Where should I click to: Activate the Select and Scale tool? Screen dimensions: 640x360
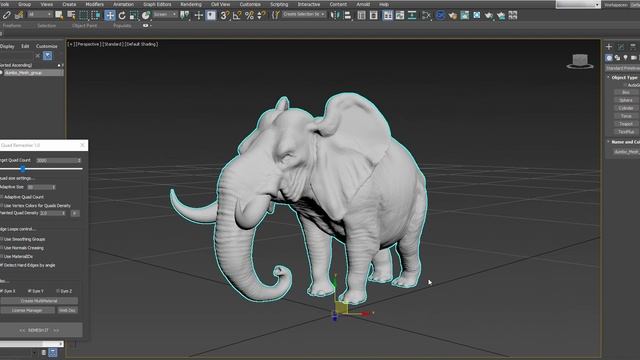(134, 16)
